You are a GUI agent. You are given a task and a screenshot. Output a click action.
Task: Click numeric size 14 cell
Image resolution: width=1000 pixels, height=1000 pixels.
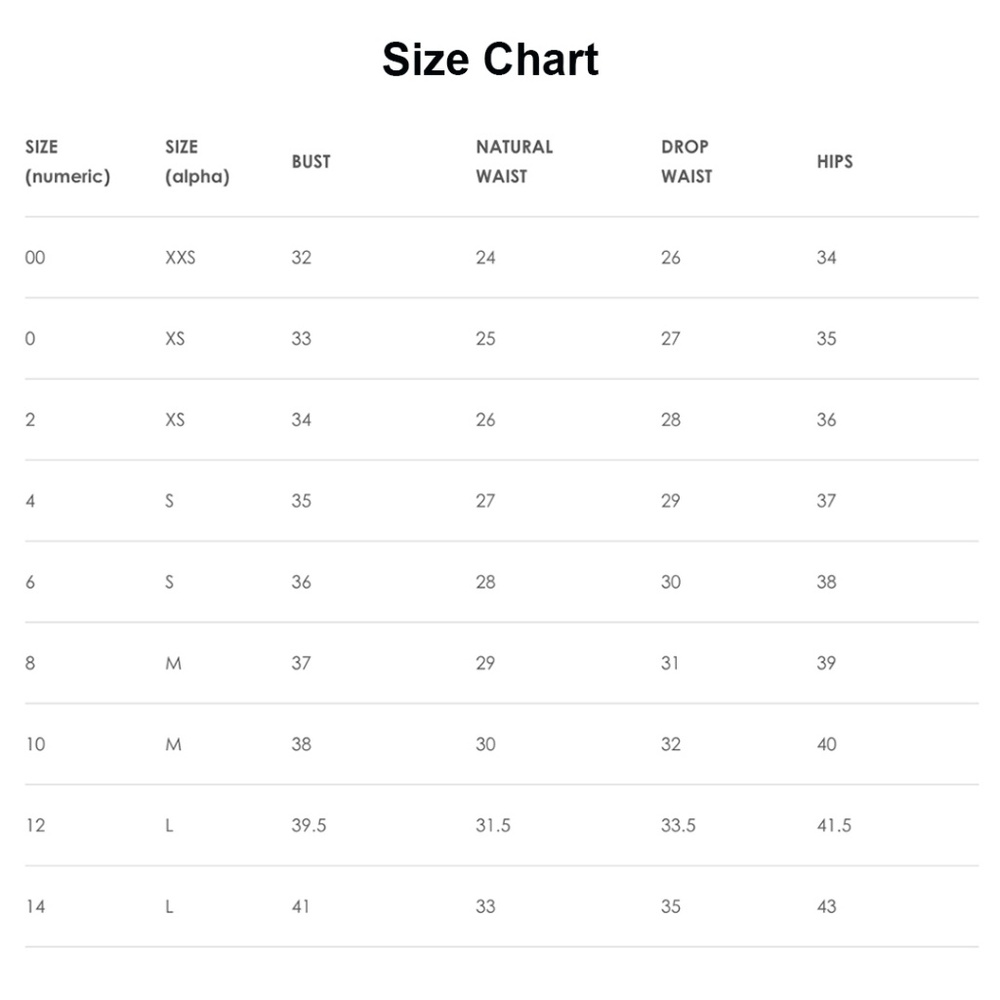(35, 906)
